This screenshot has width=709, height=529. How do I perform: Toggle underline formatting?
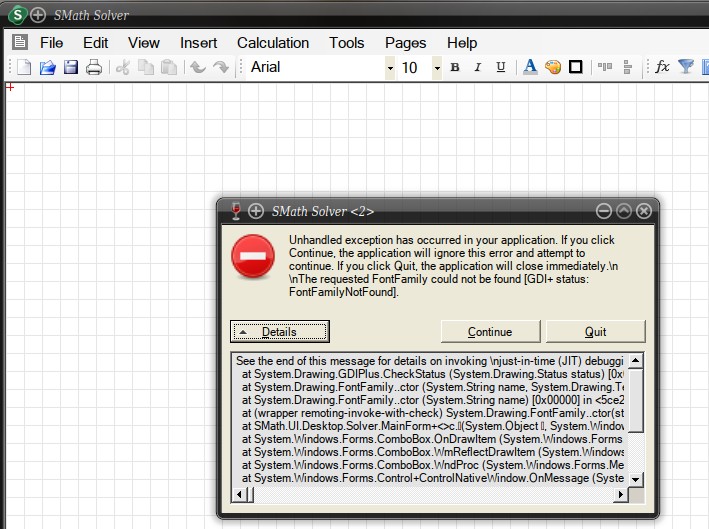click(498, 67)
